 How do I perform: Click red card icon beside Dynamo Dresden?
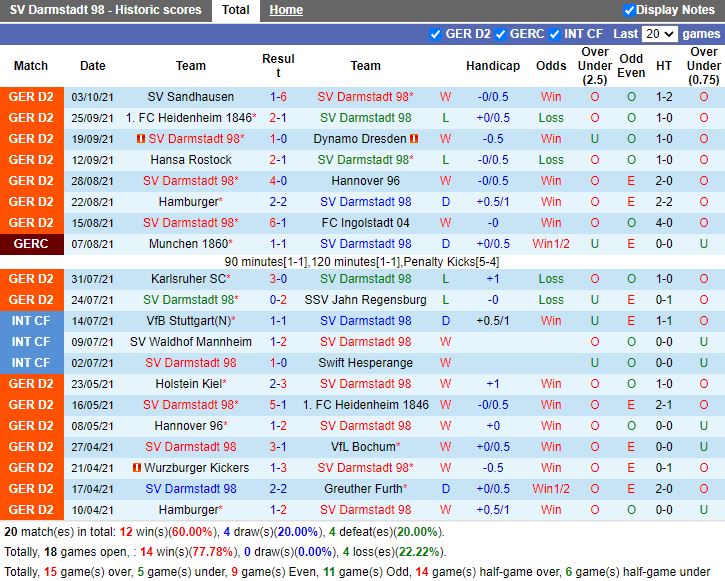414,139
